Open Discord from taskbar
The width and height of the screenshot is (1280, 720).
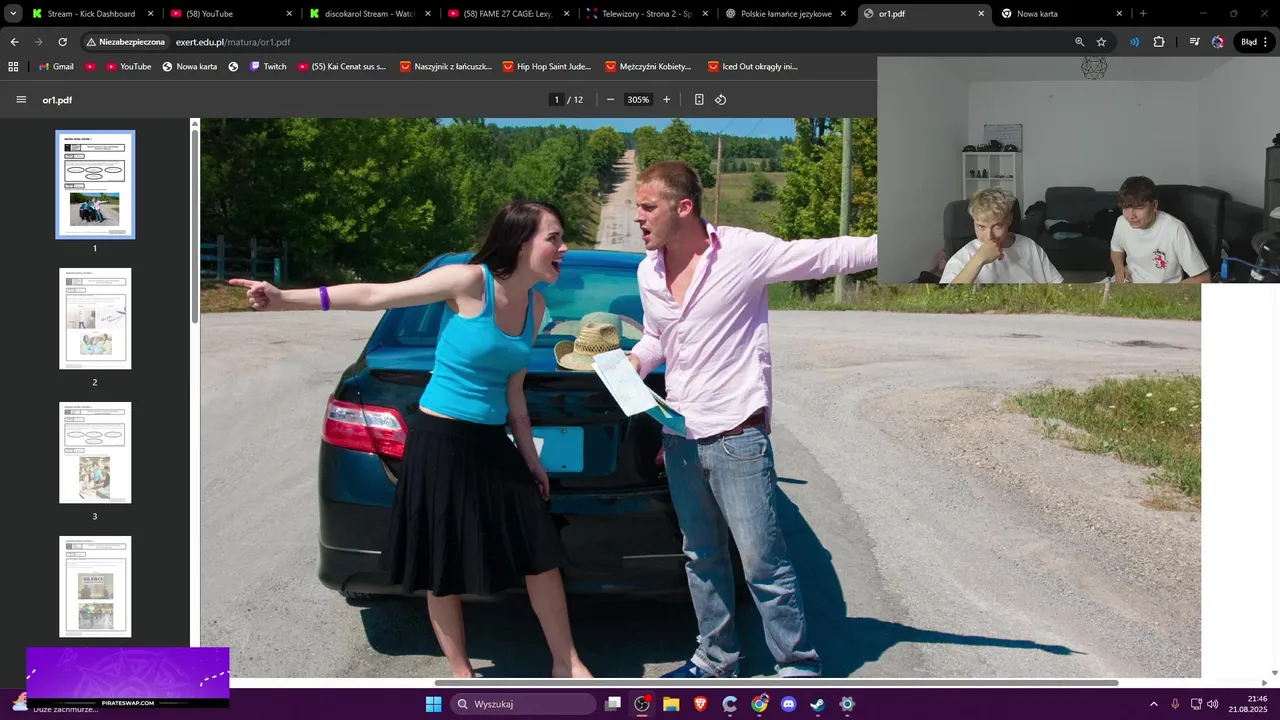[789, 704]
